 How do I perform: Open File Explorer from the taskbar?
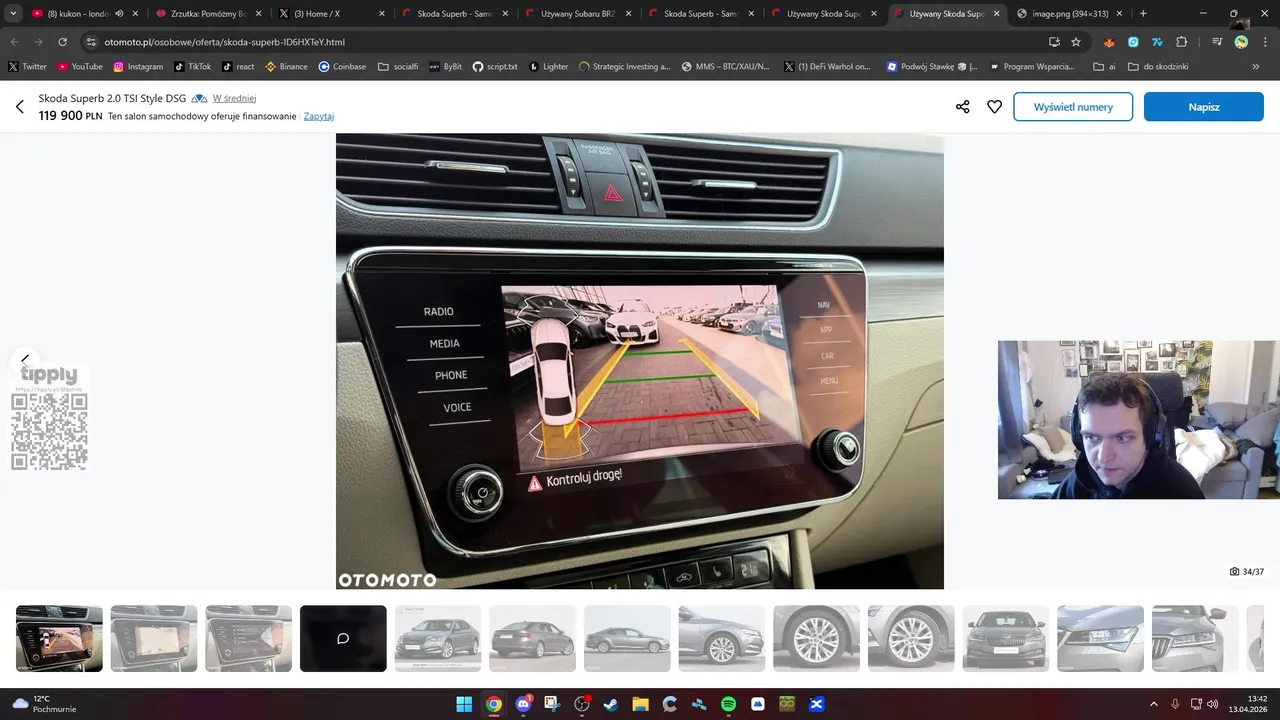640,704
